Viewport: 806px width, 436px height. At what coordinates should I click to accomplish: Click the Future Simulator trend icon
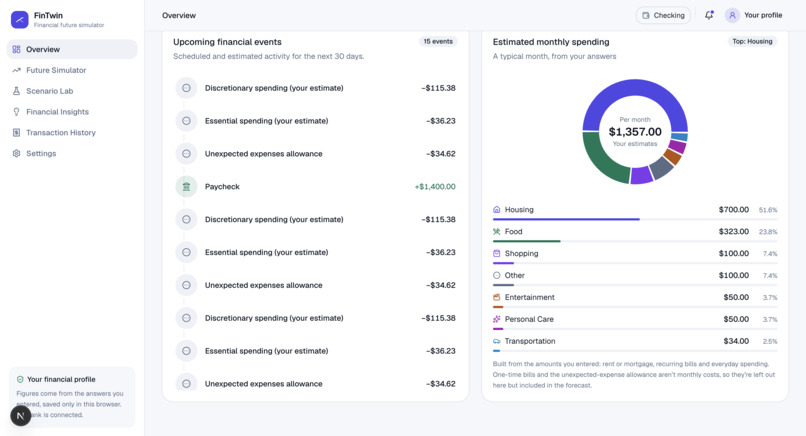(x=16, y=70)
